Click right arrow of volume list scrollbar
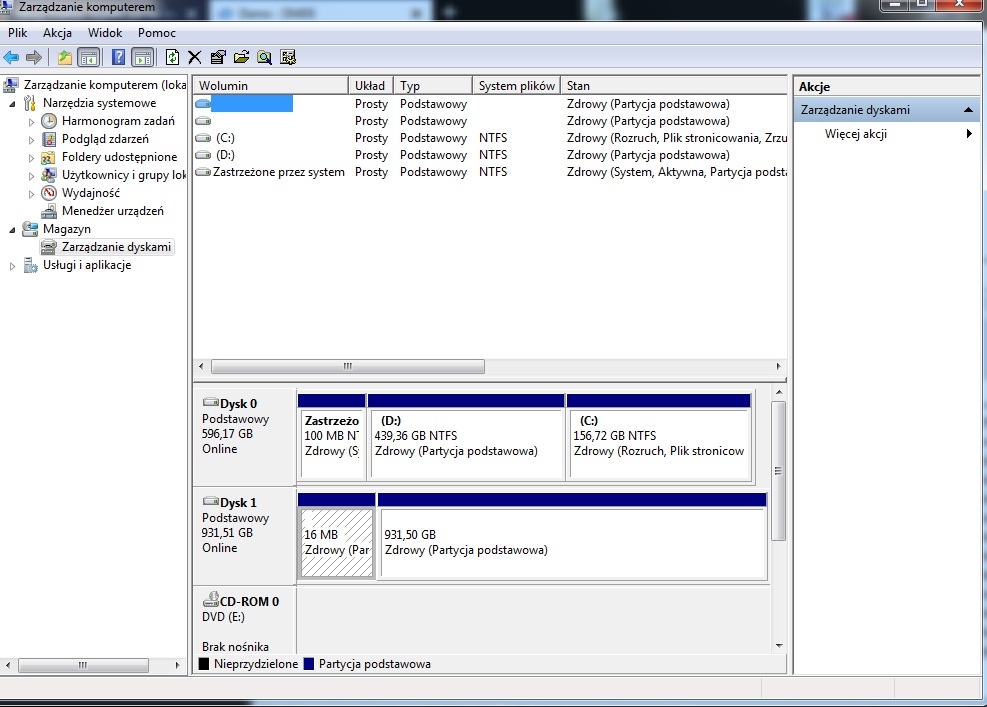The image size is (987, 707). coord(779,366)
